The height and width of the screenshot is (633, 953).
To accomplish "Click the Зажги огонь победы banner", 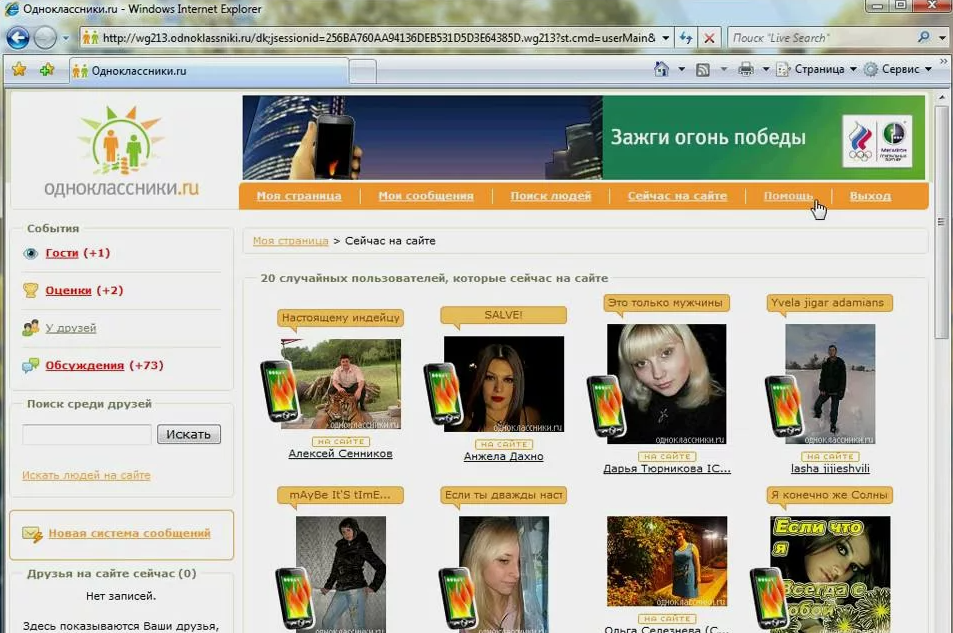I will (583, 137).
